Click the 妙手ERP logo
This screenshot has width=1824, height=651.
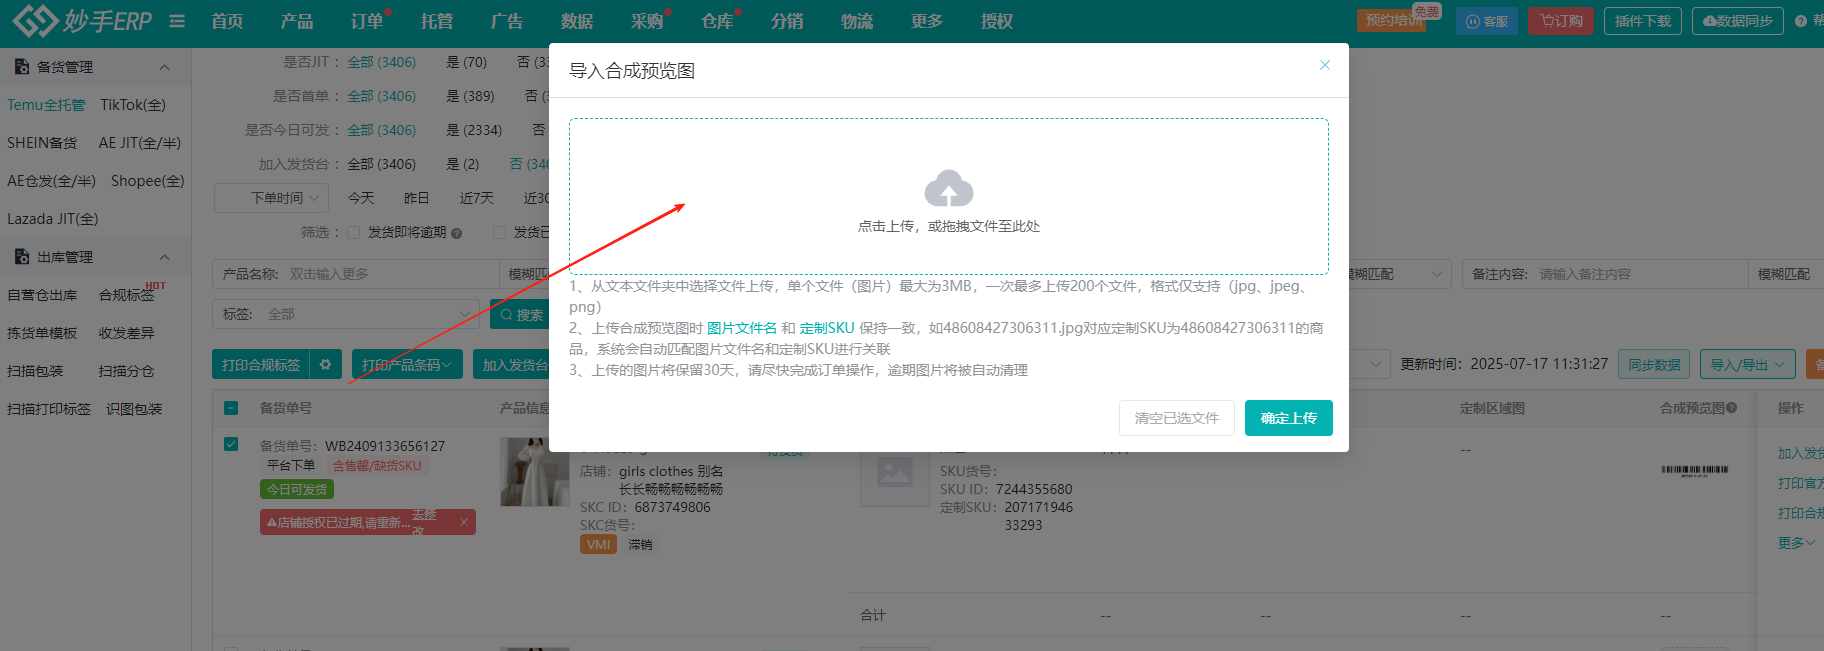(82, 20)
